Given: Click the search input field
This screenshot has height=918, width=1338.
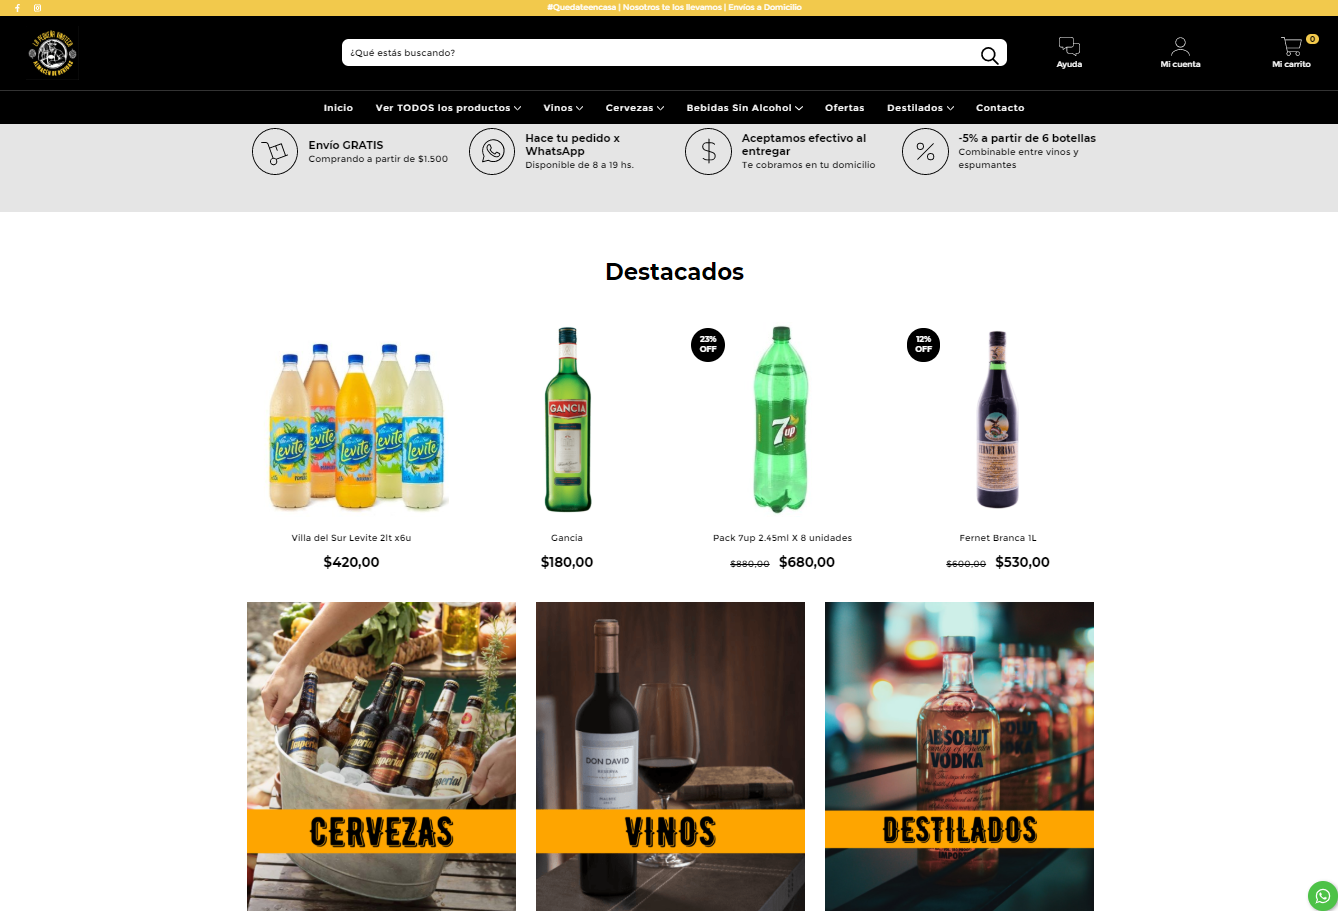Looking at the screenshot, I should coord(658,53).
